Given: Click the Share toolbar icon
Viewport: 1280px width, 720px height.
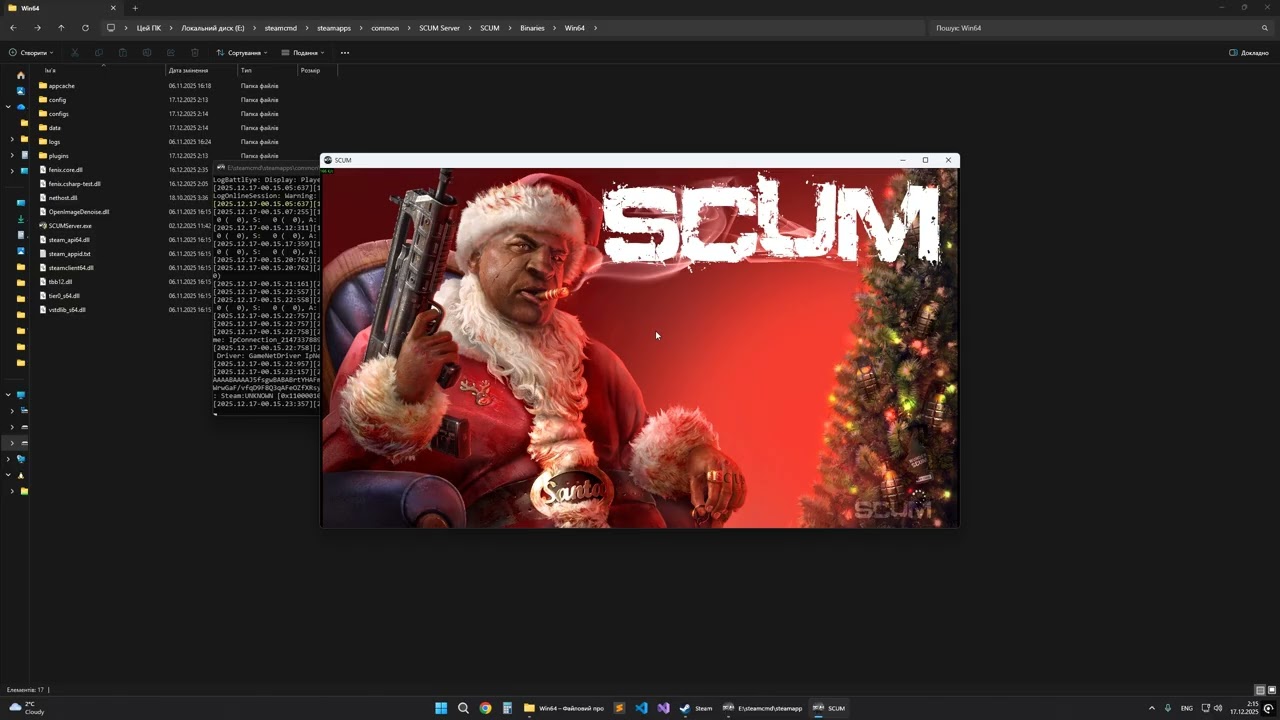Looking at the screenshot, I should pos(170,53).
